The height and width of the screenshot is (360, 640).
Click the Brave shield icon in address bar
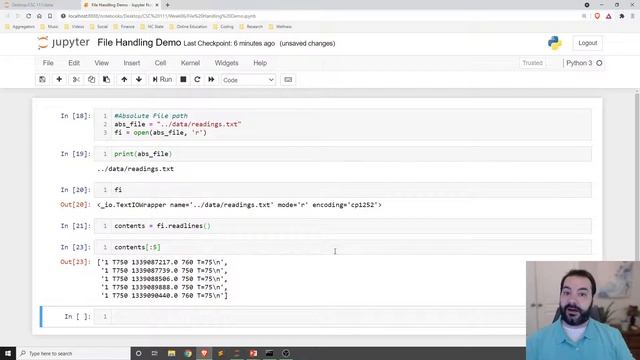[x=597, y=16]
